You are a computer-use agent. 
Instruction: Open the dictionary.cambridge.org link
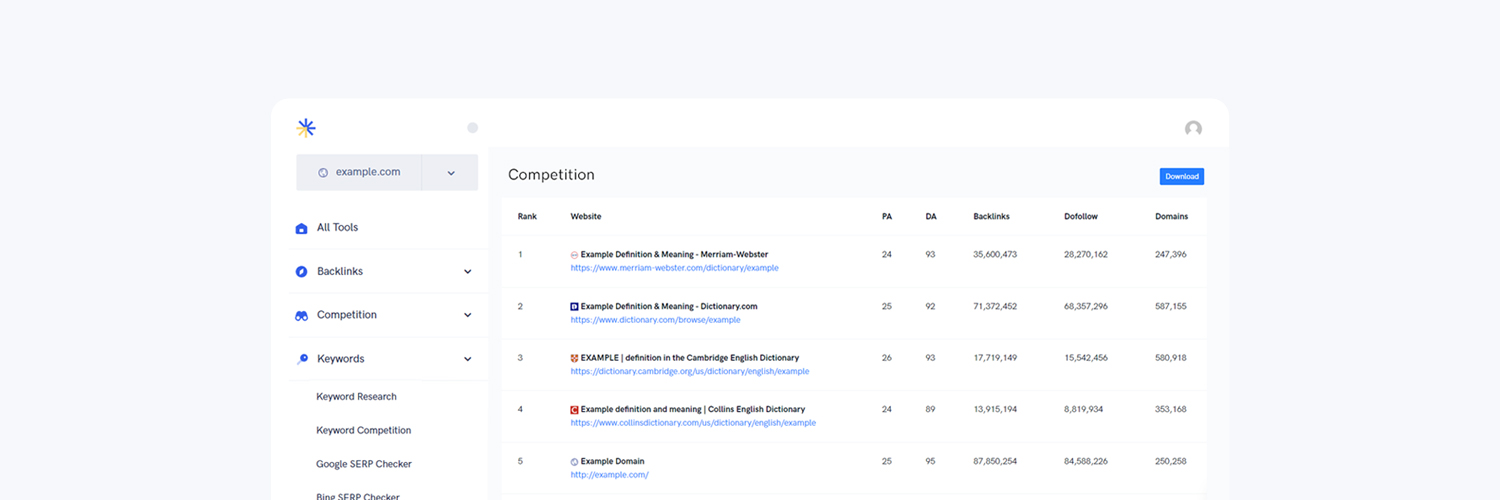(690, 371)
